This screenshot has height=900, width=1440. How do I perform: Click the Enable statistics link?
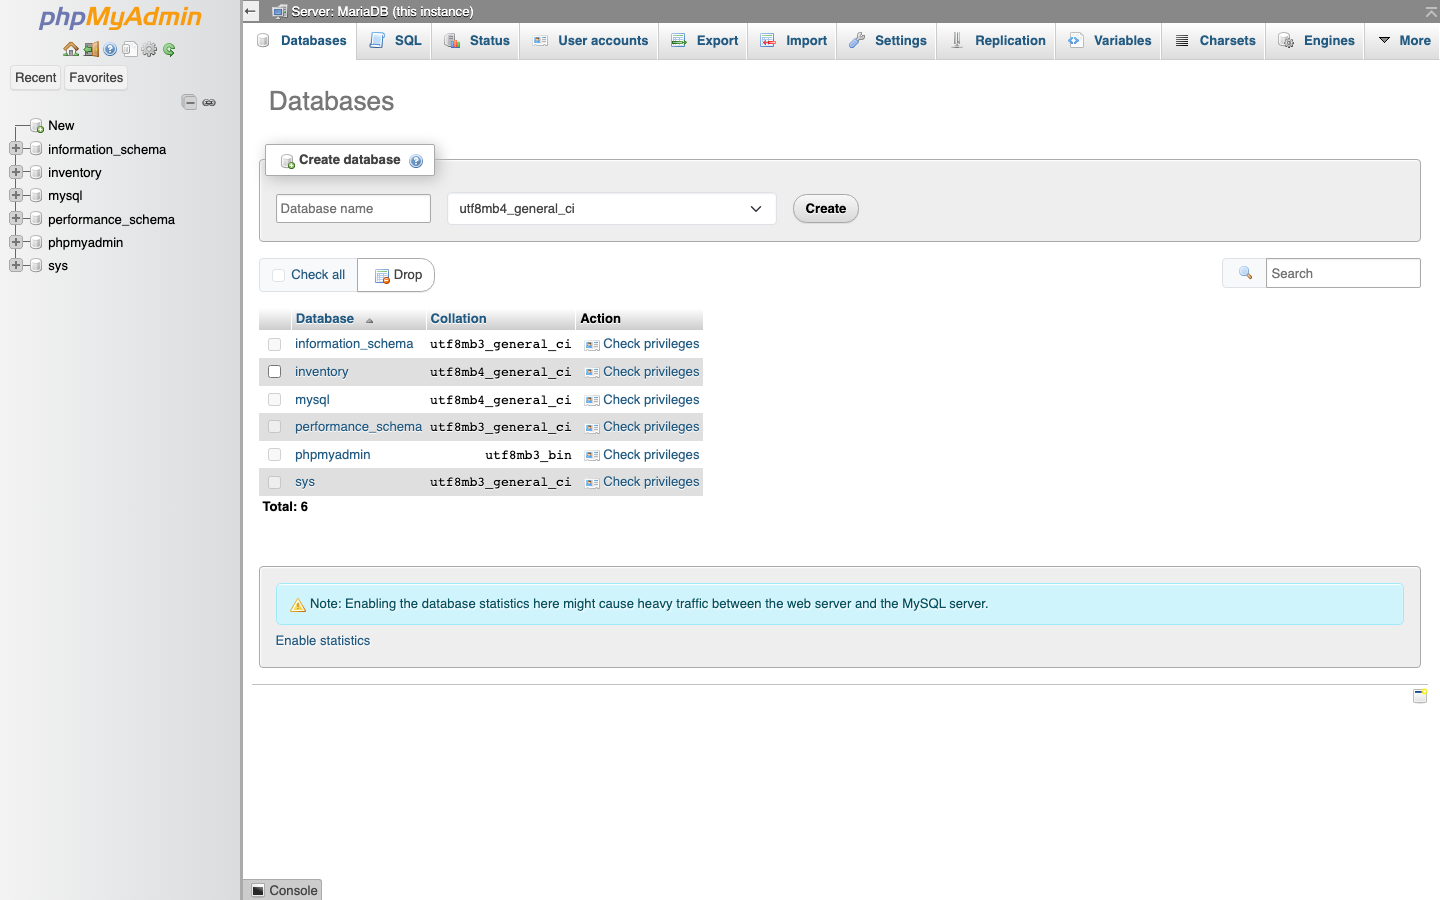[x=323, y=641]
